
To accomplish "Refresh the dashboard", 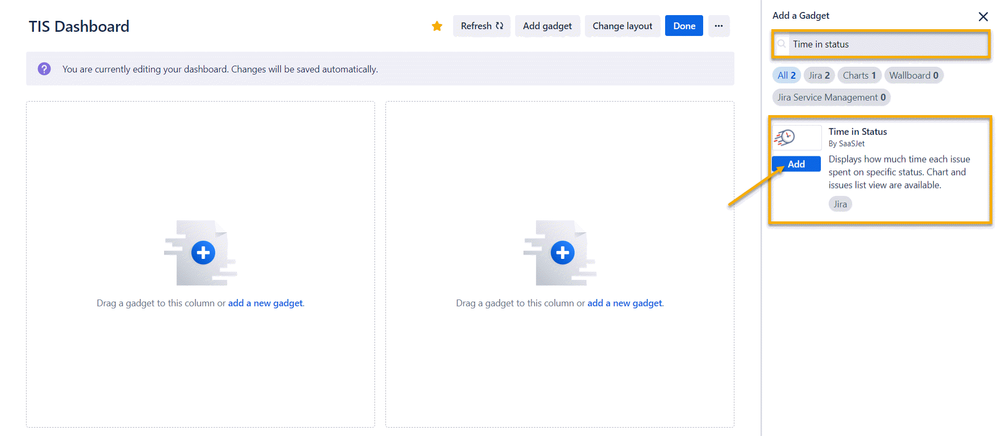I will (x=482, y=26).
